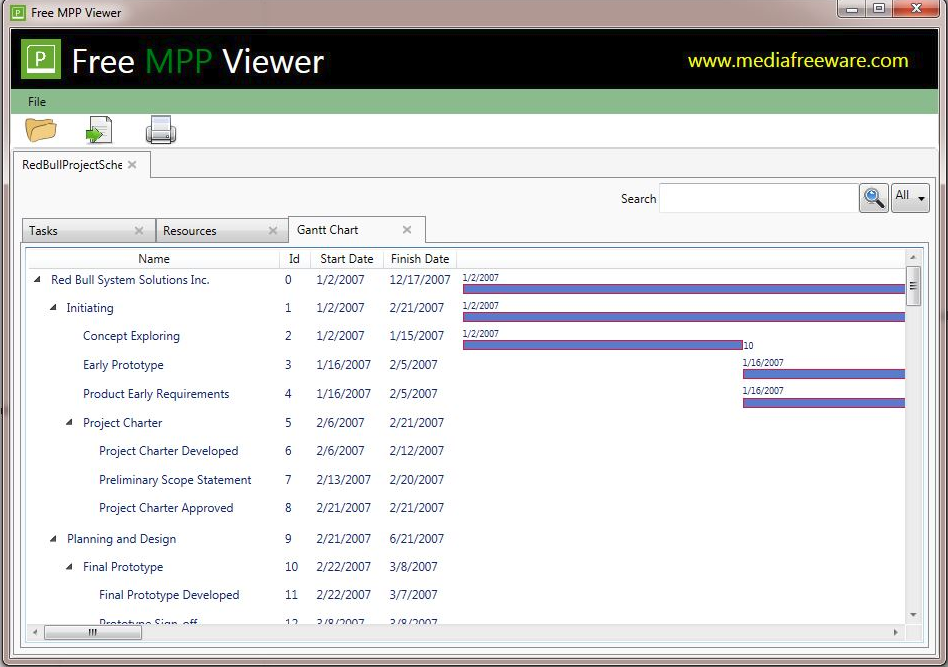Click the Free MPP Viewer logo icon
This screenshot has width=948, height=667.
coord(41,59)
